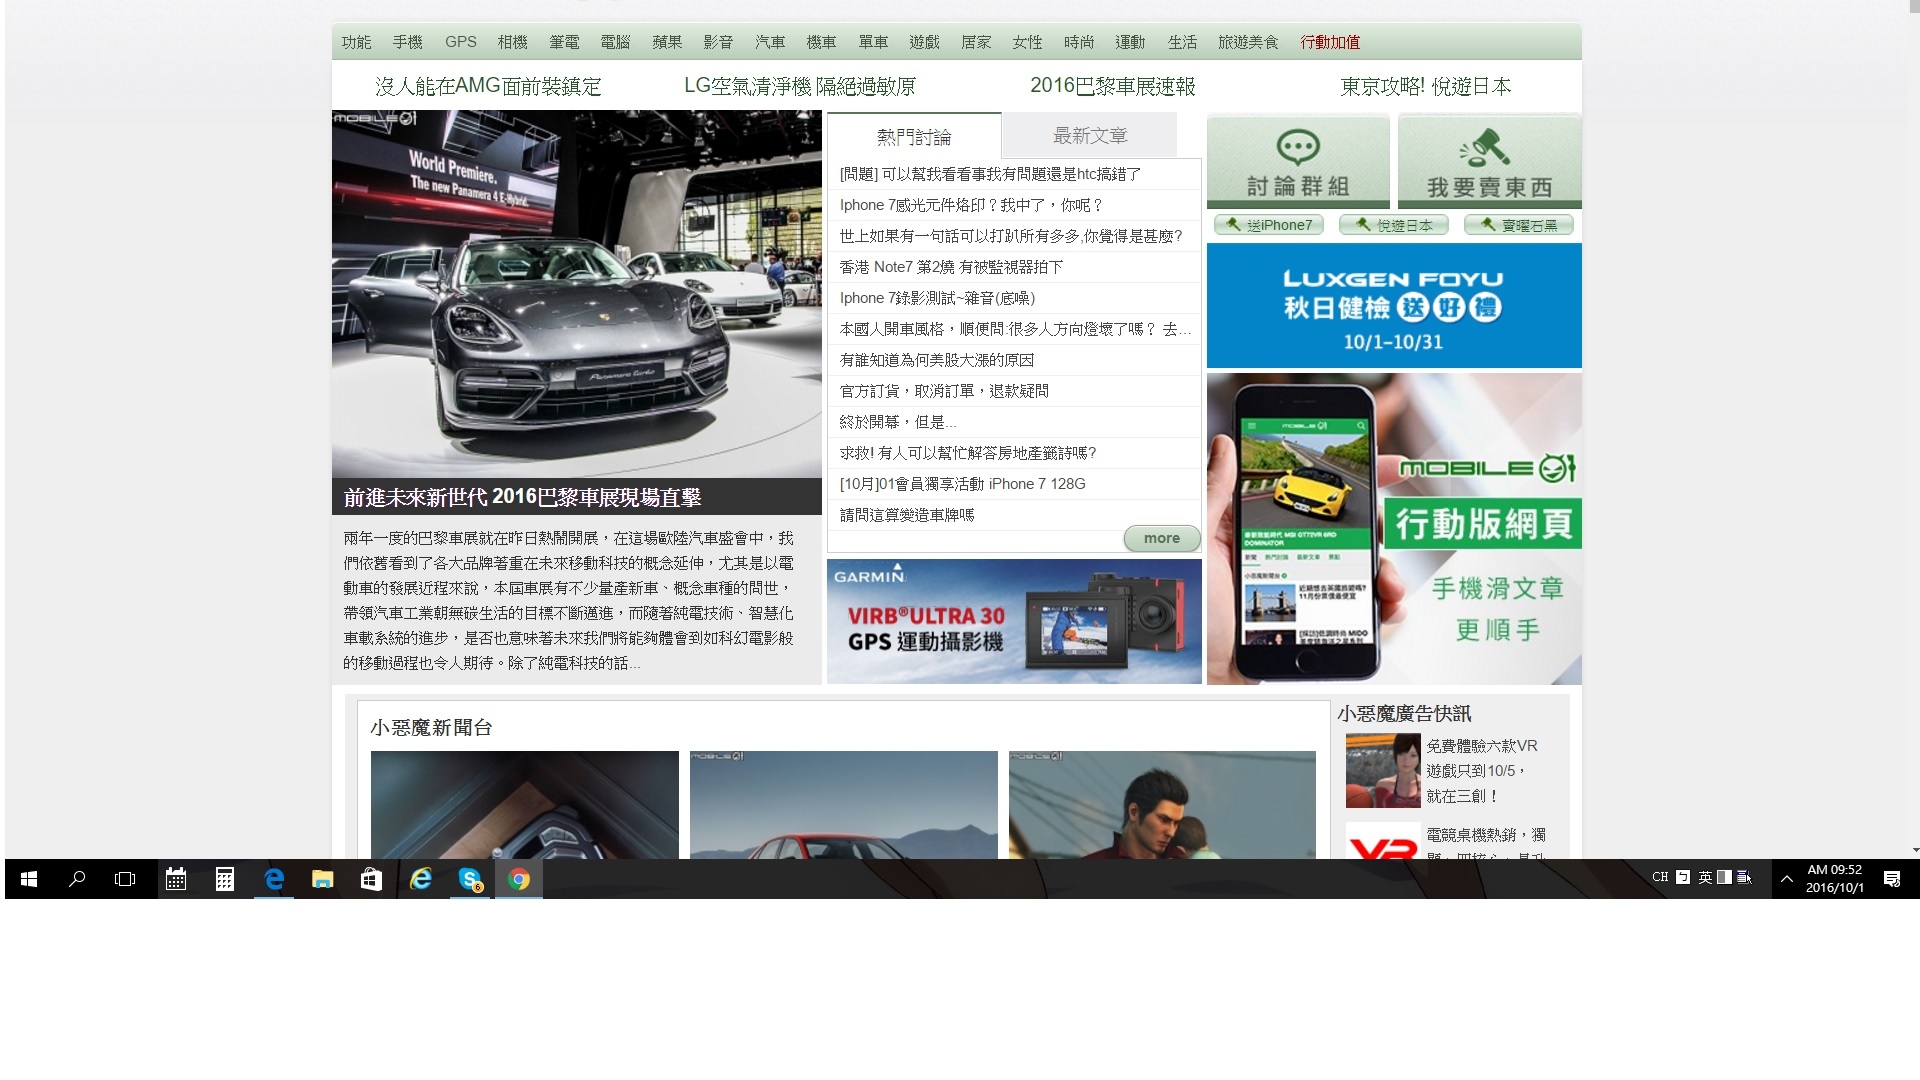Click the more button under hot discussions
Viewport: 1920px width, 1080px height.
(1161, 538)
